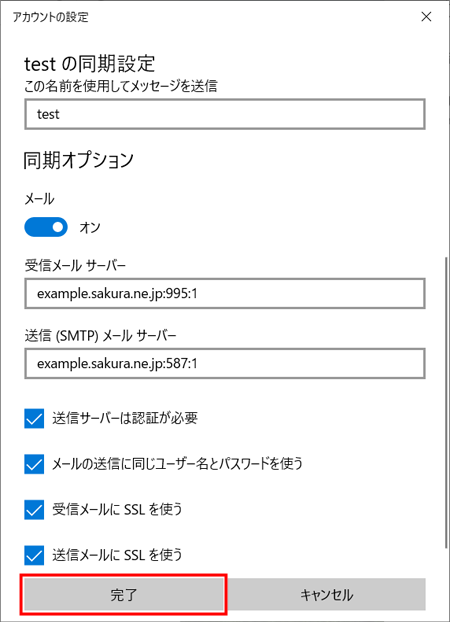Viewport: 450px width, 622px height.
Task: Click the 送信 (SMTP) メール サーバー label
Action: (x=100, y=336)
